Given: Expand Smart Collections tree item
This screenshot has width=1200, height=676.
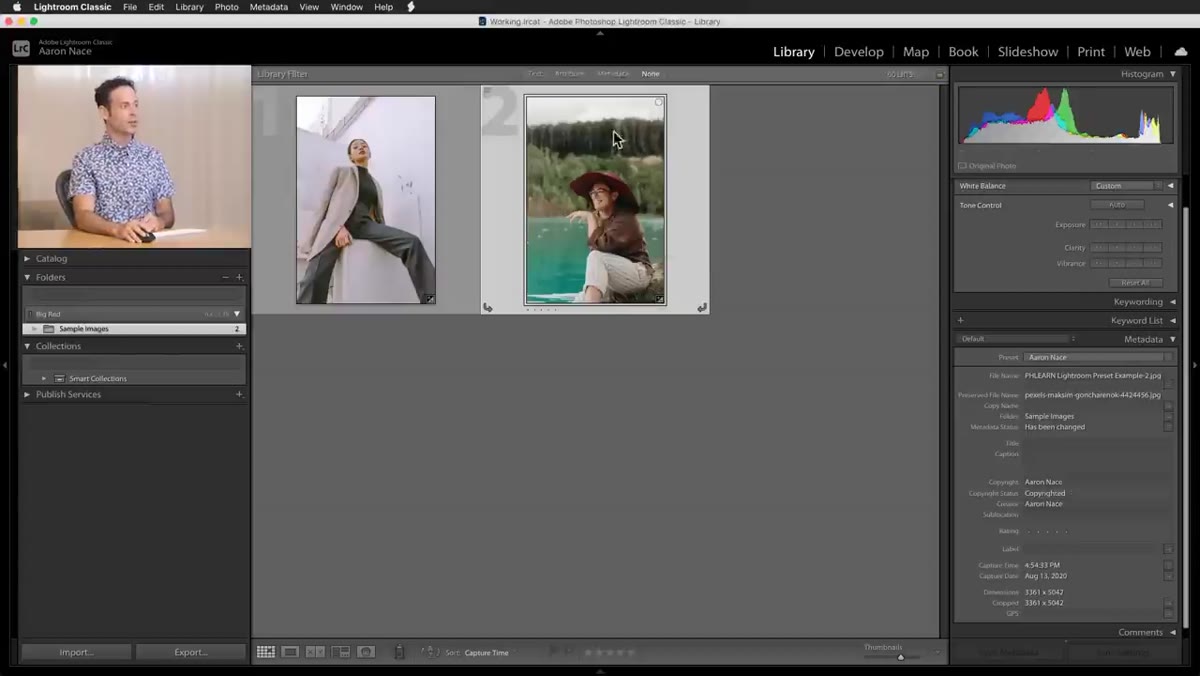Looking at the screenshot, I should click(44, 379).
